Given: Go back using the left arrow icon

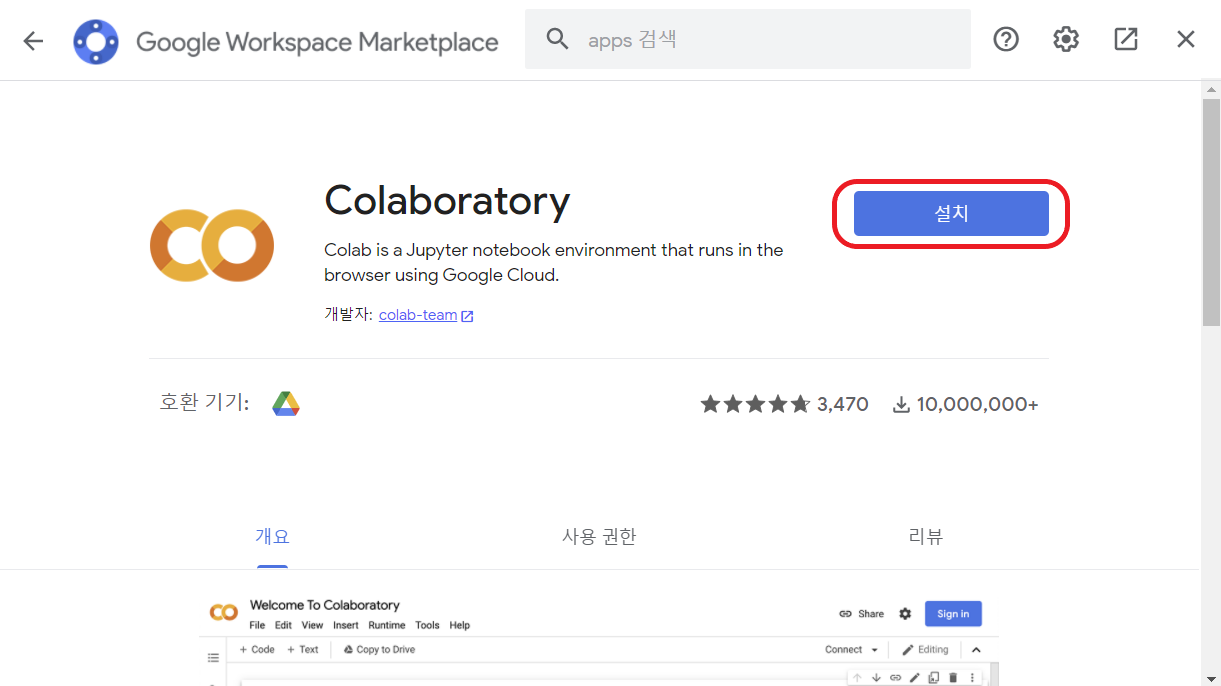Looking at the screenshot, I should tap(34, 40).
